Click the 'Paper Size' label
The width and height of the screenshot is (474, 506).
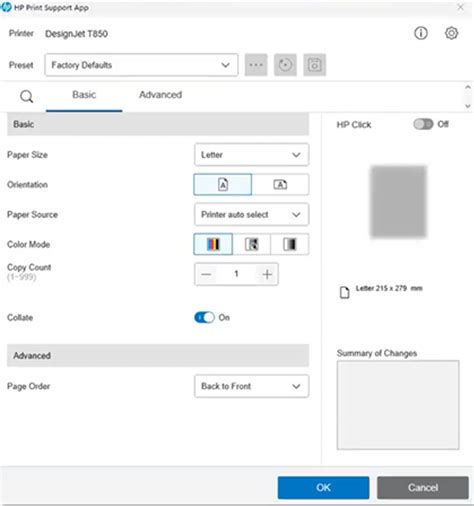click(27, 155)
